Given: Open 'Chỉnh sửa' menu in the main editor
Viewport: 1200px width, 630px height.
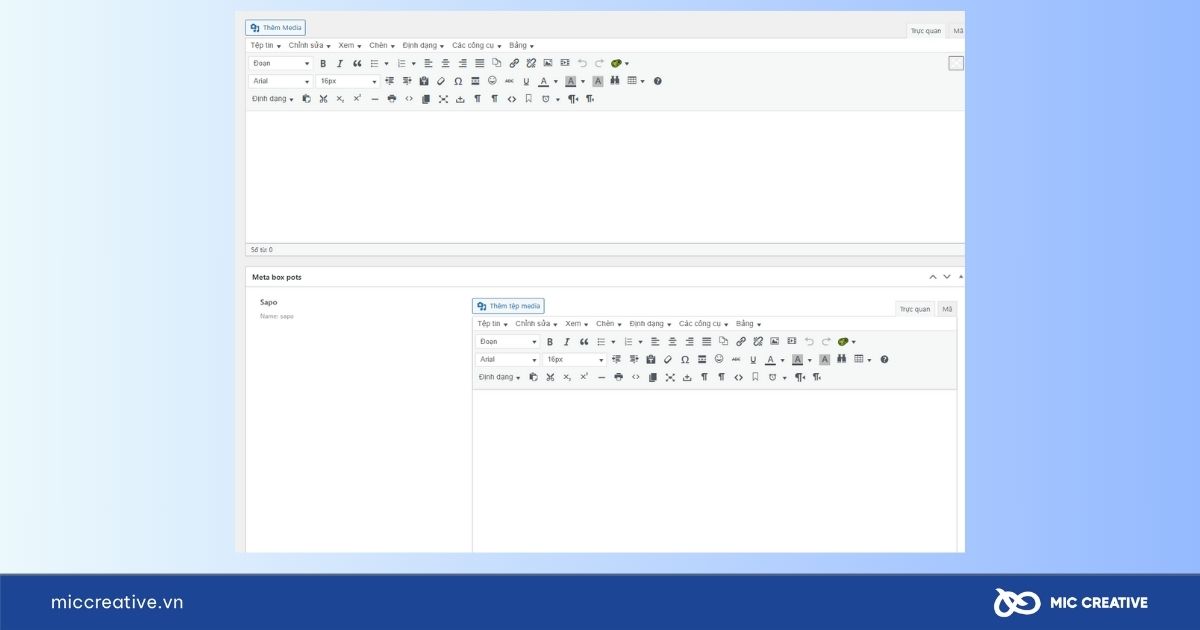Looking at the screenshot, I should click(309, 45).
